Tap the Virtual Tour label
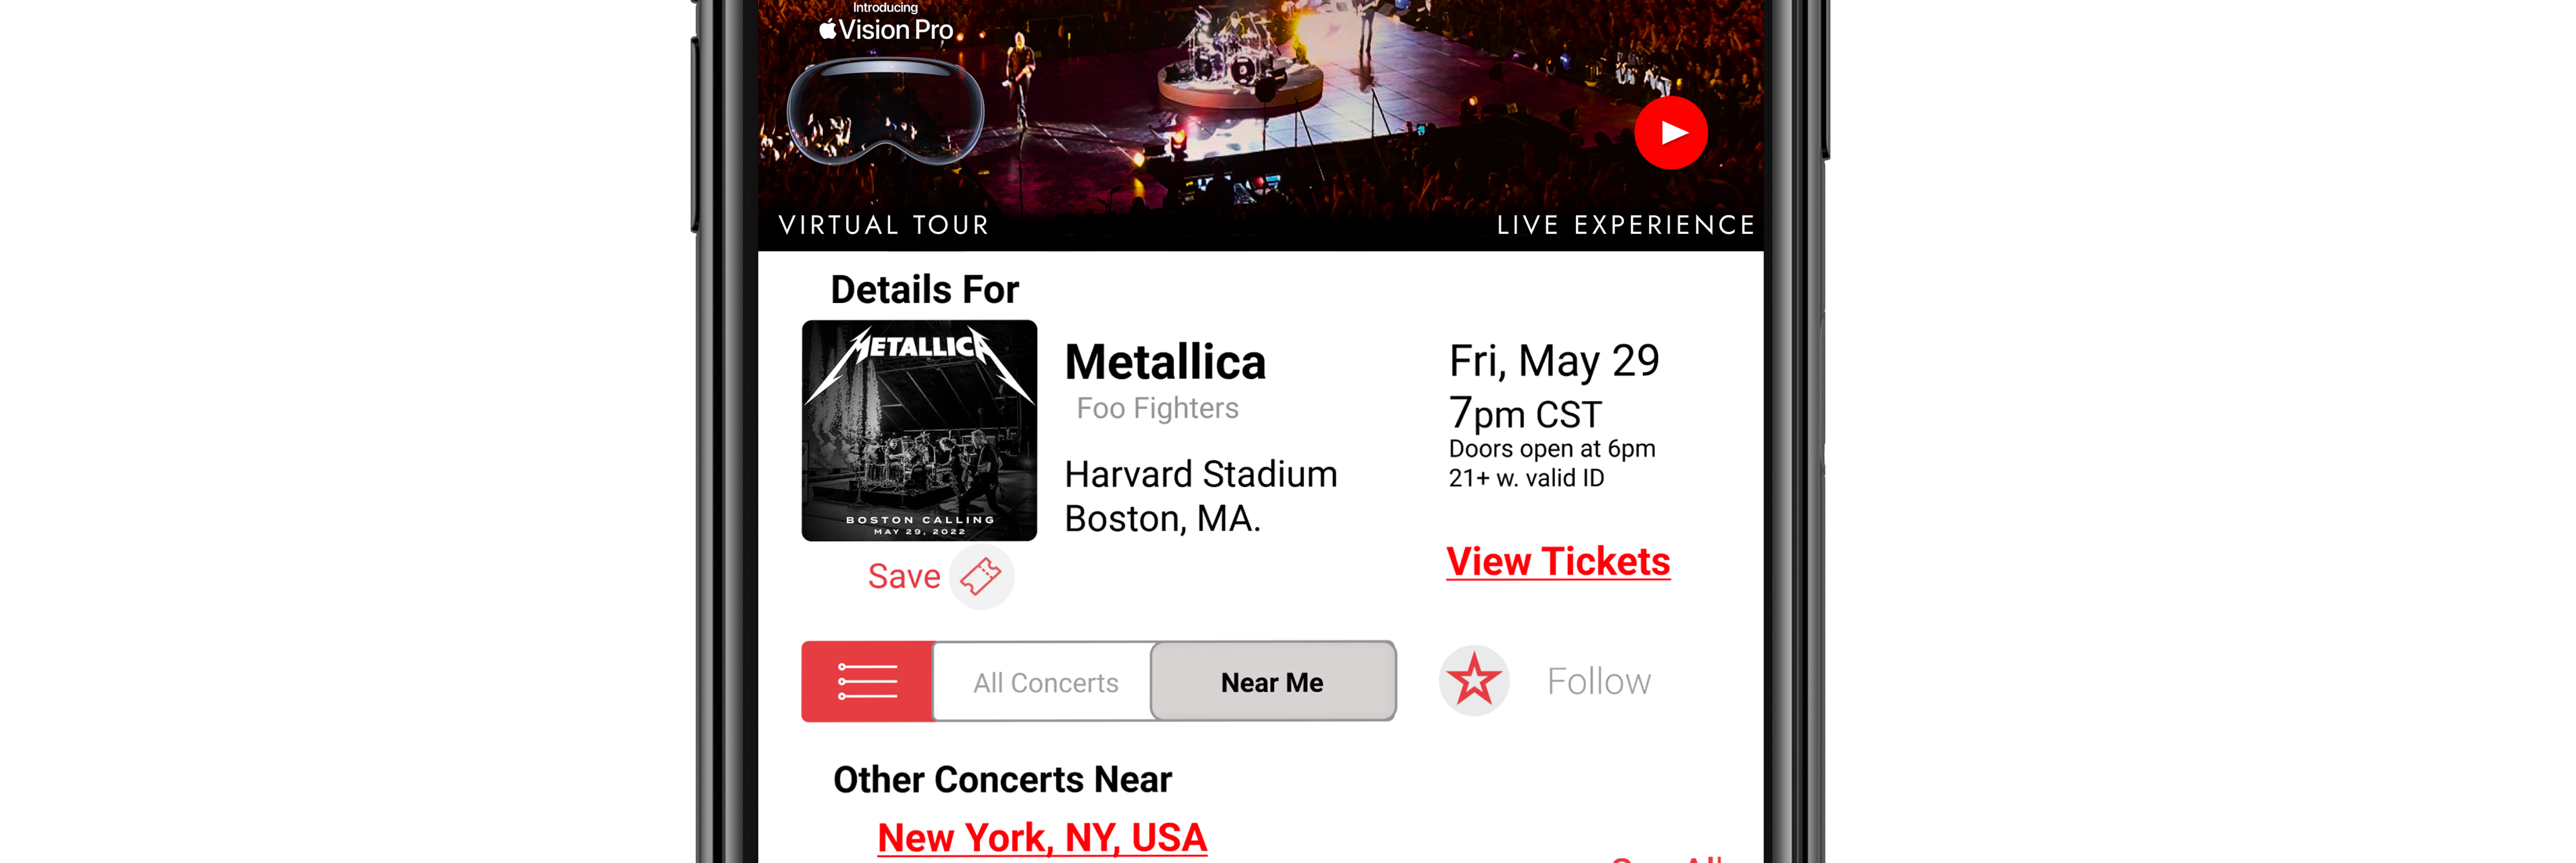2576x863 pixels. (884, 225)
